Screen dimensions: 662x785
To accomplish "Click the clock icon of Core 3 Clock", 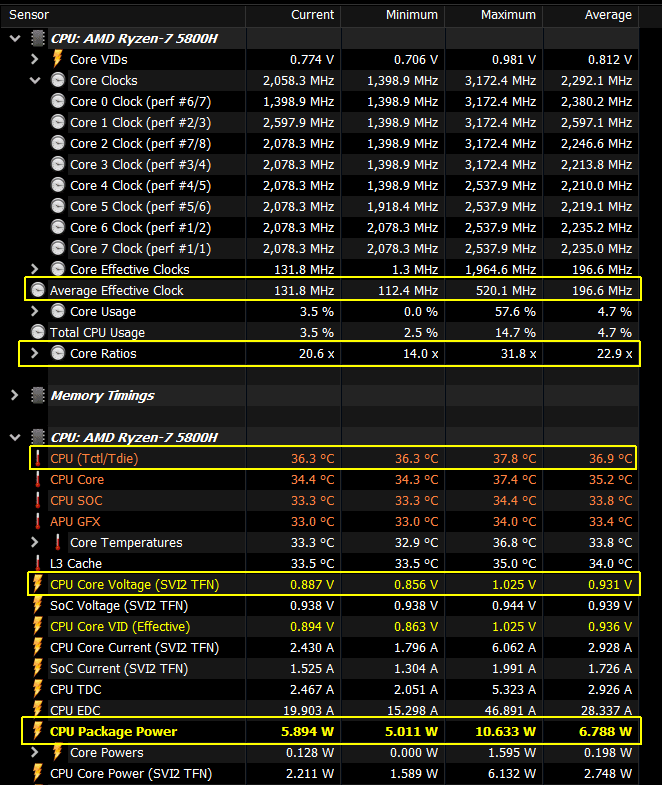I will tap(58, 164).
